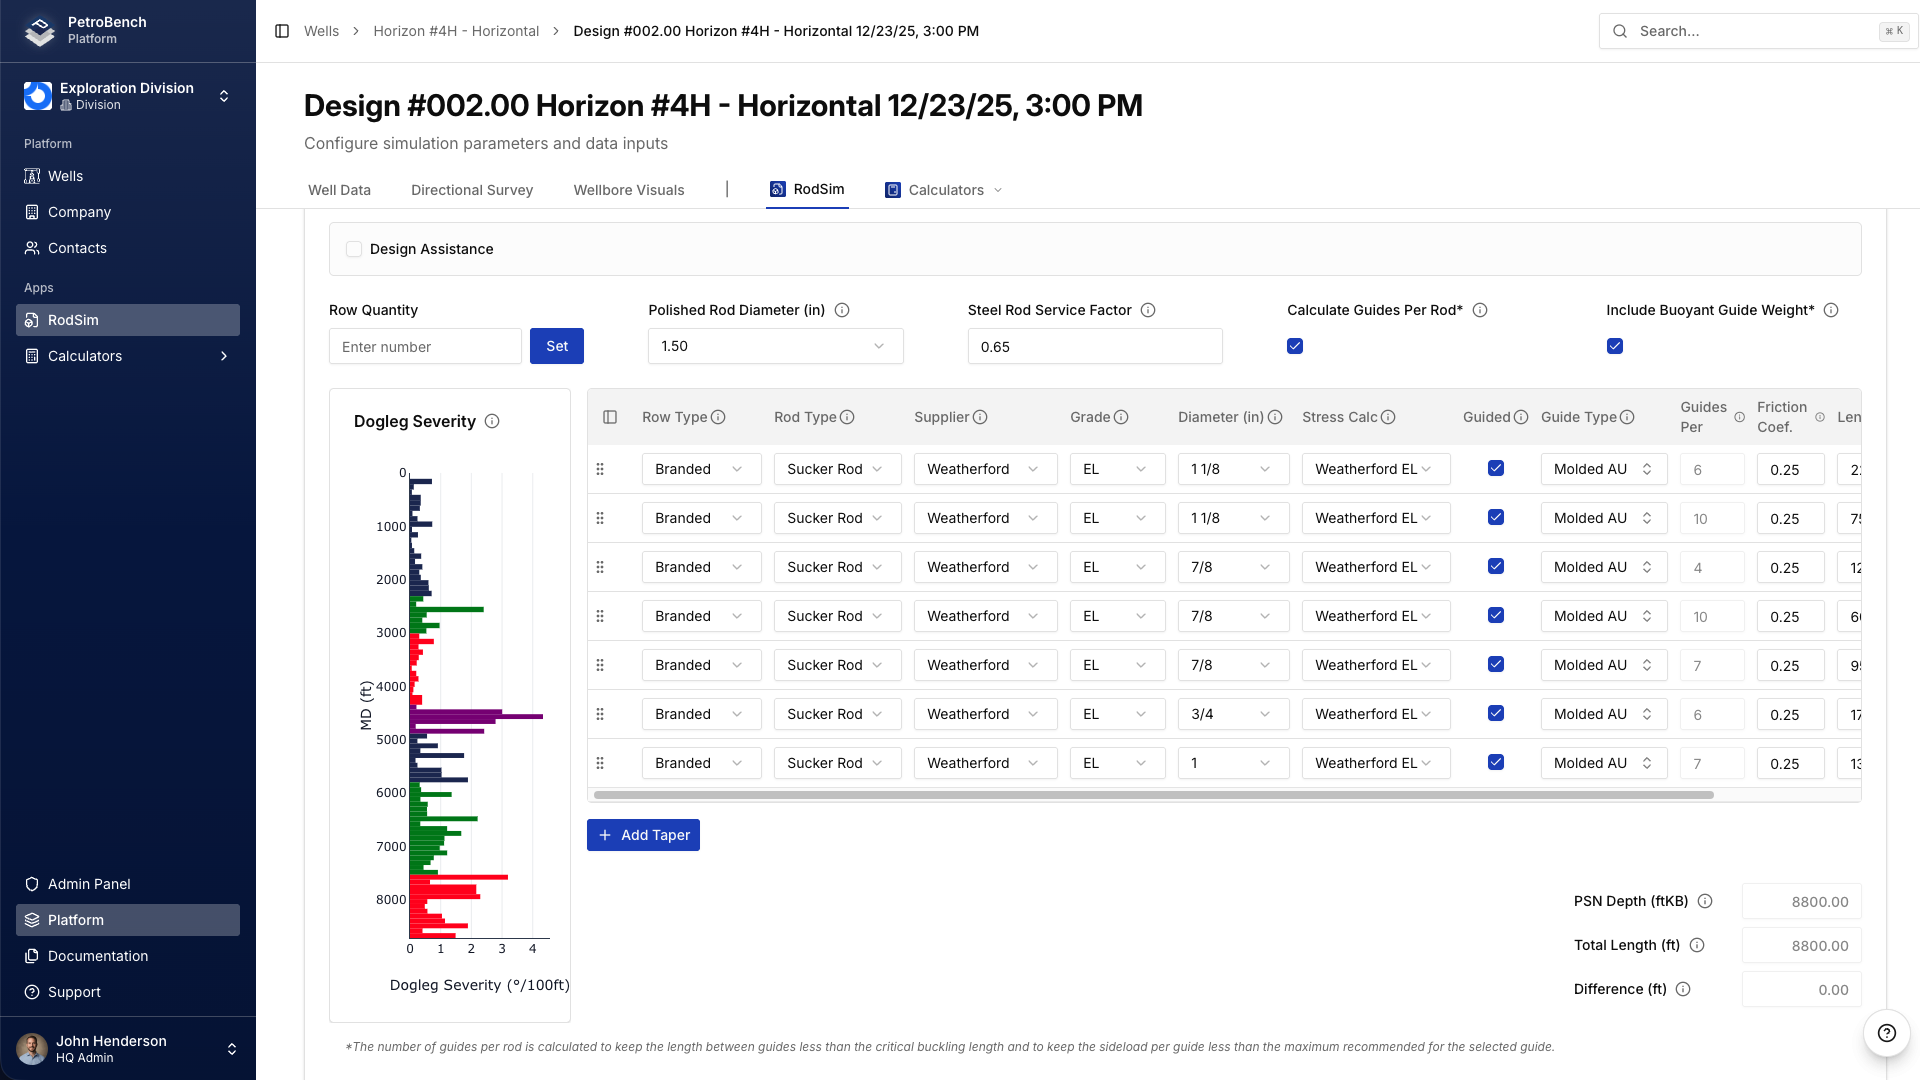The image size is (1920, 1080).
Task: Uncheck Calculate Guides Per Rod checkbox
Action: [1295, 346]
